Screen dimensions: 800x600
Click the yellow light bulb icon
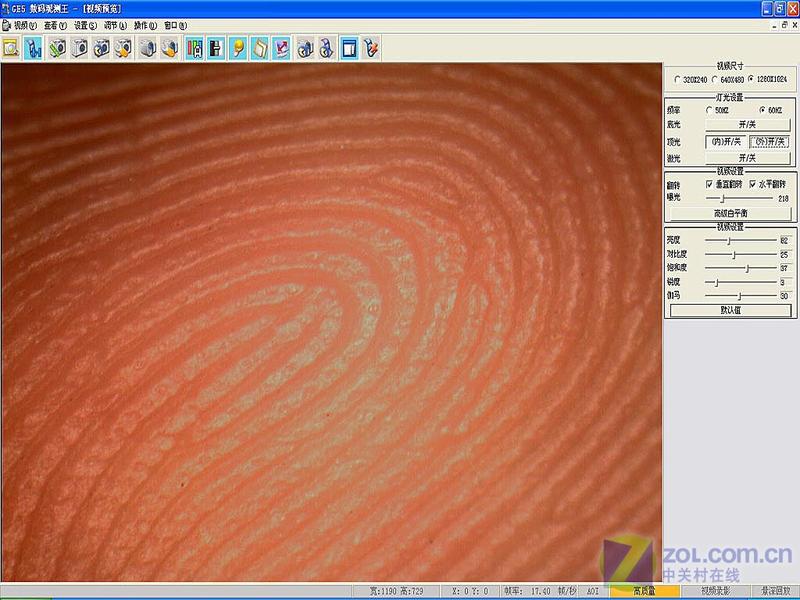pyautogui.click(x=238, y=48)
